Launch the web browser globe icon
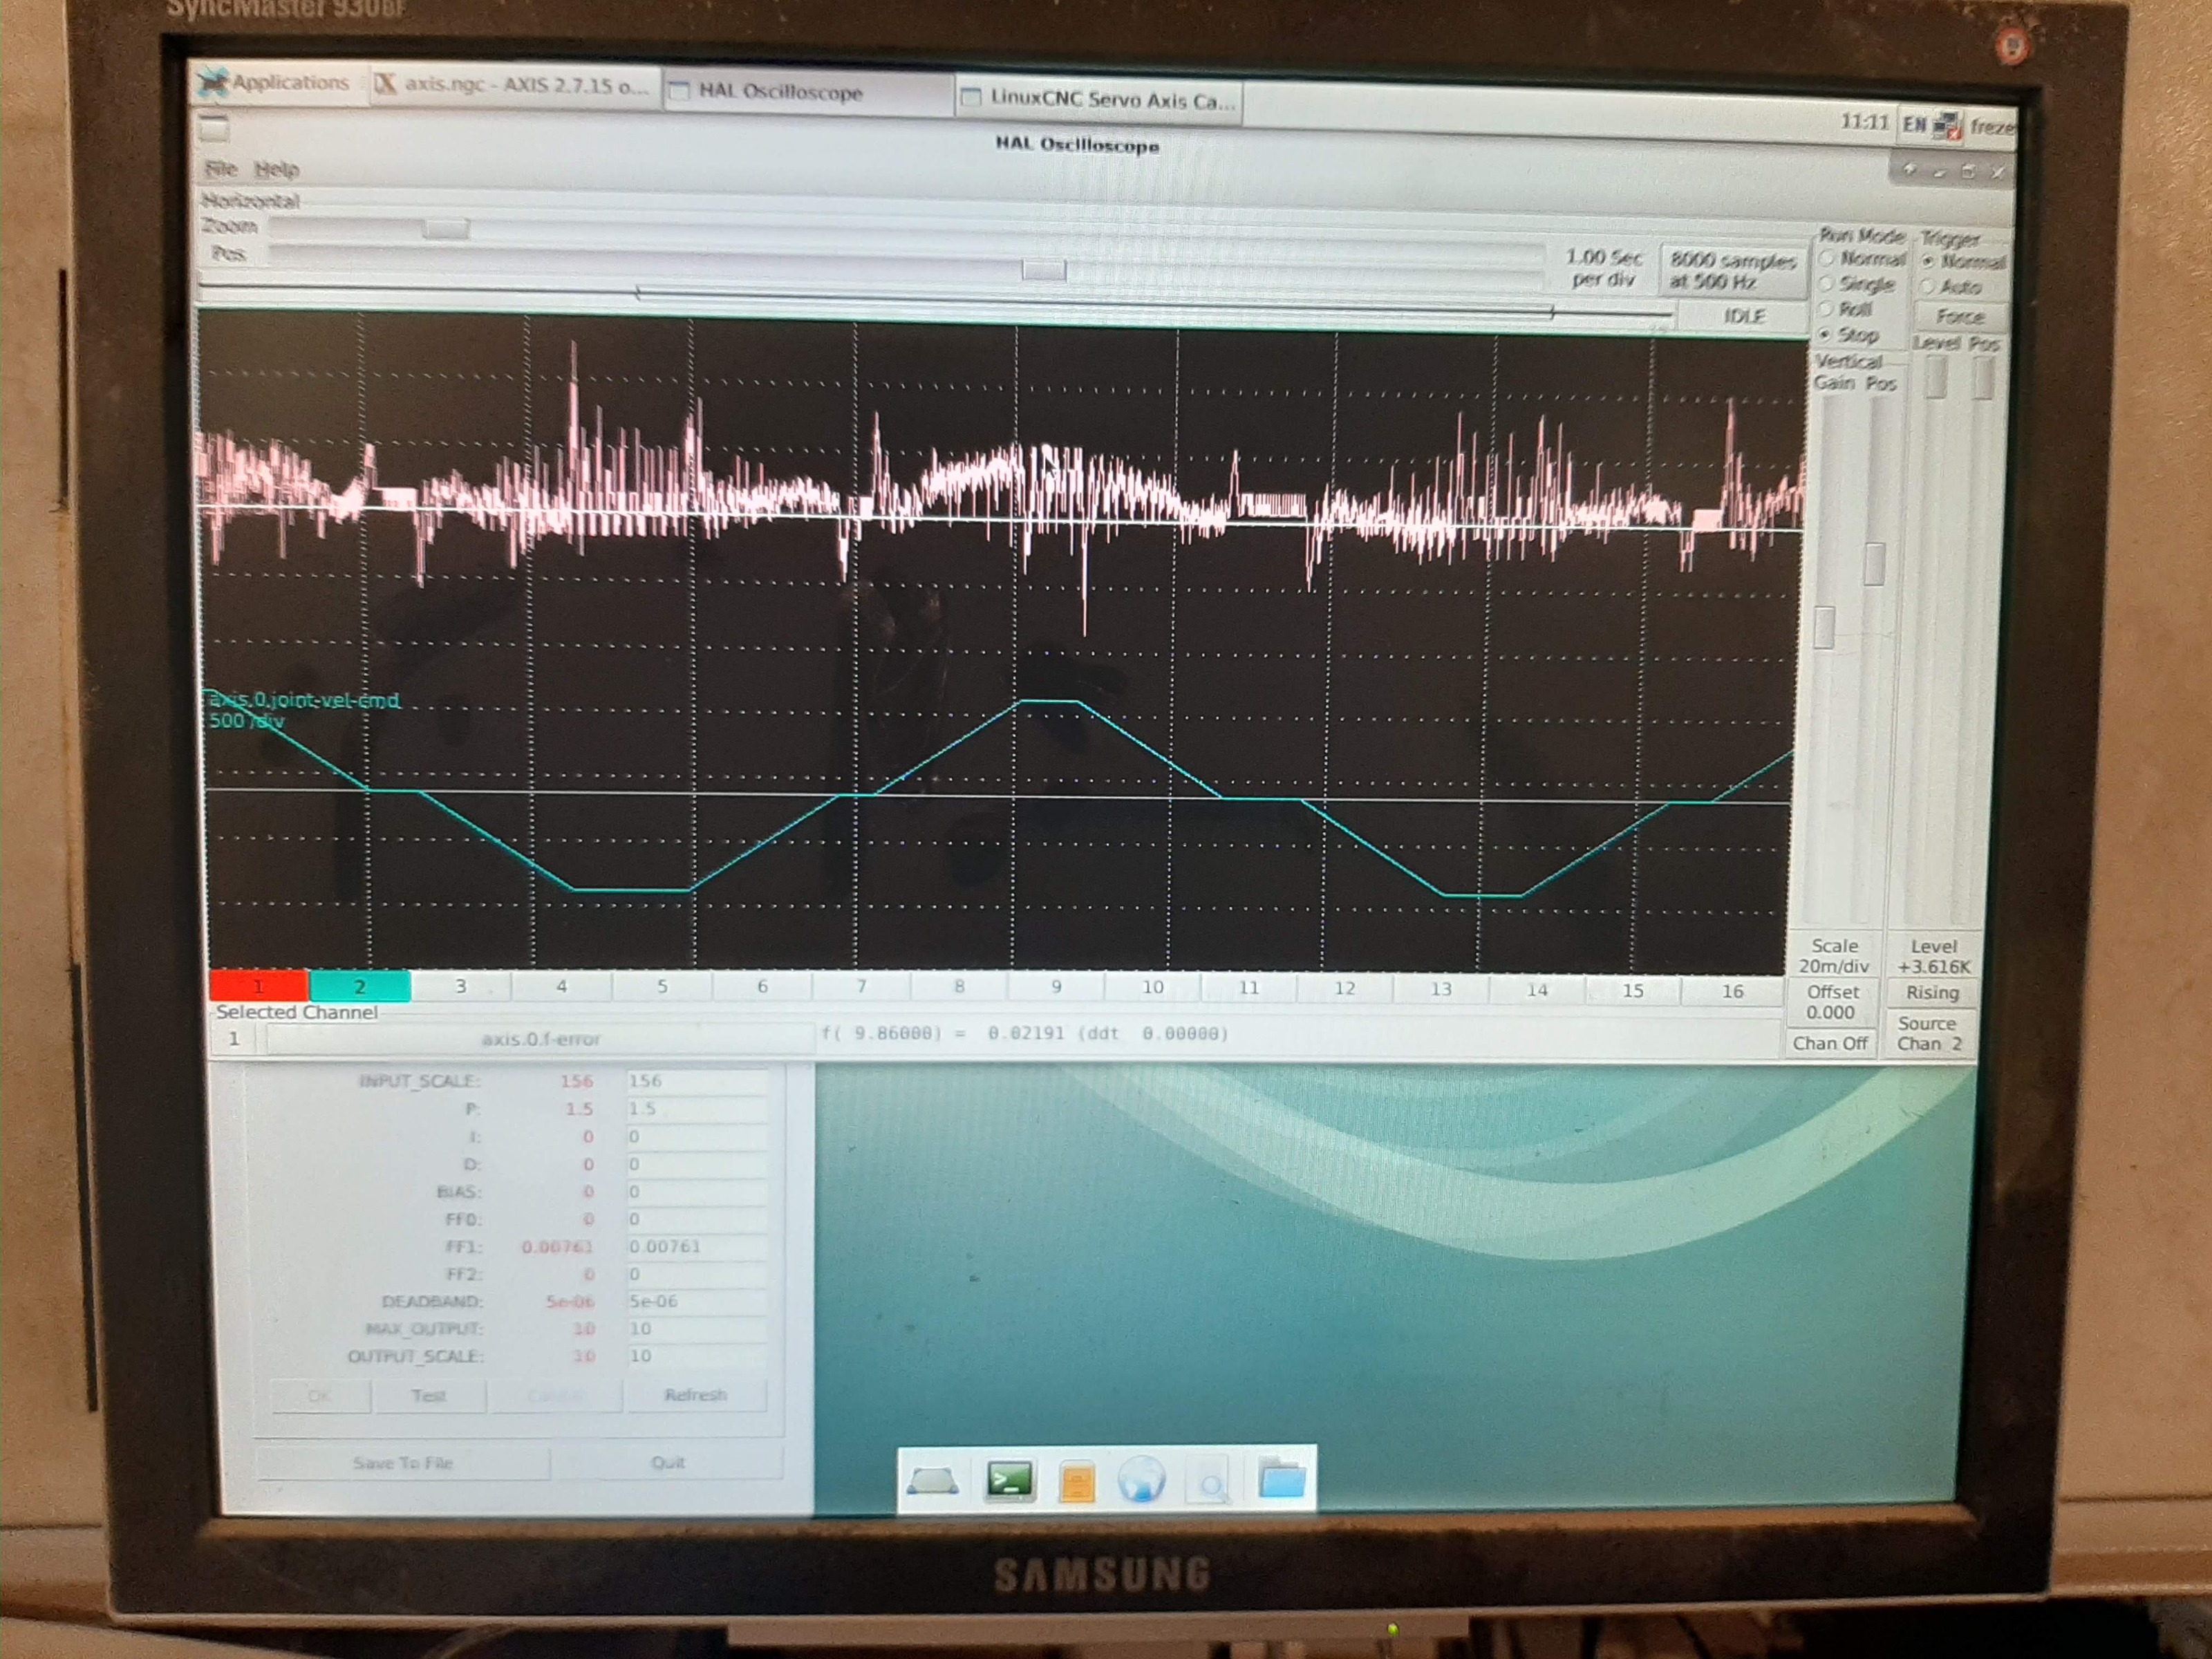This screenshot has height=1659, width=2212. click(1141, 1480)
